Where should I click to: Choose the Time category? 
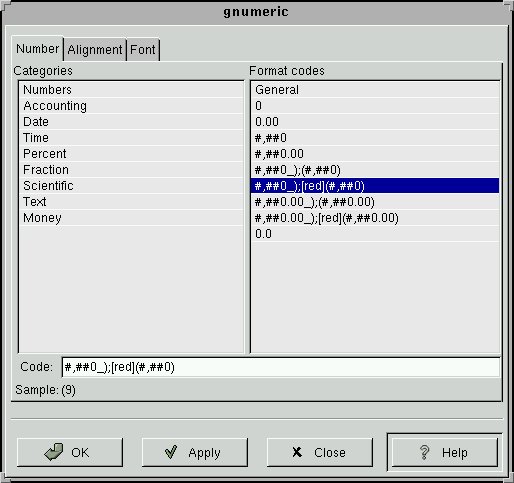131,138
